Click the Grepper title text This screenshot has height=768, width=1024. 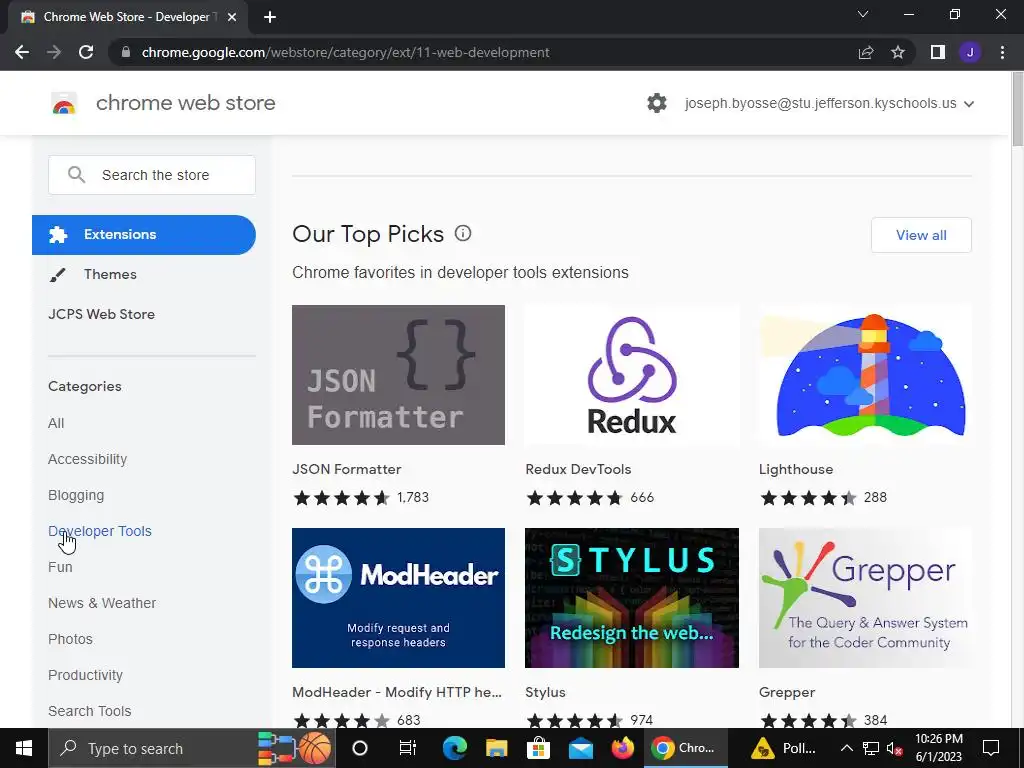pyautogui.click(x=787, y=692)
